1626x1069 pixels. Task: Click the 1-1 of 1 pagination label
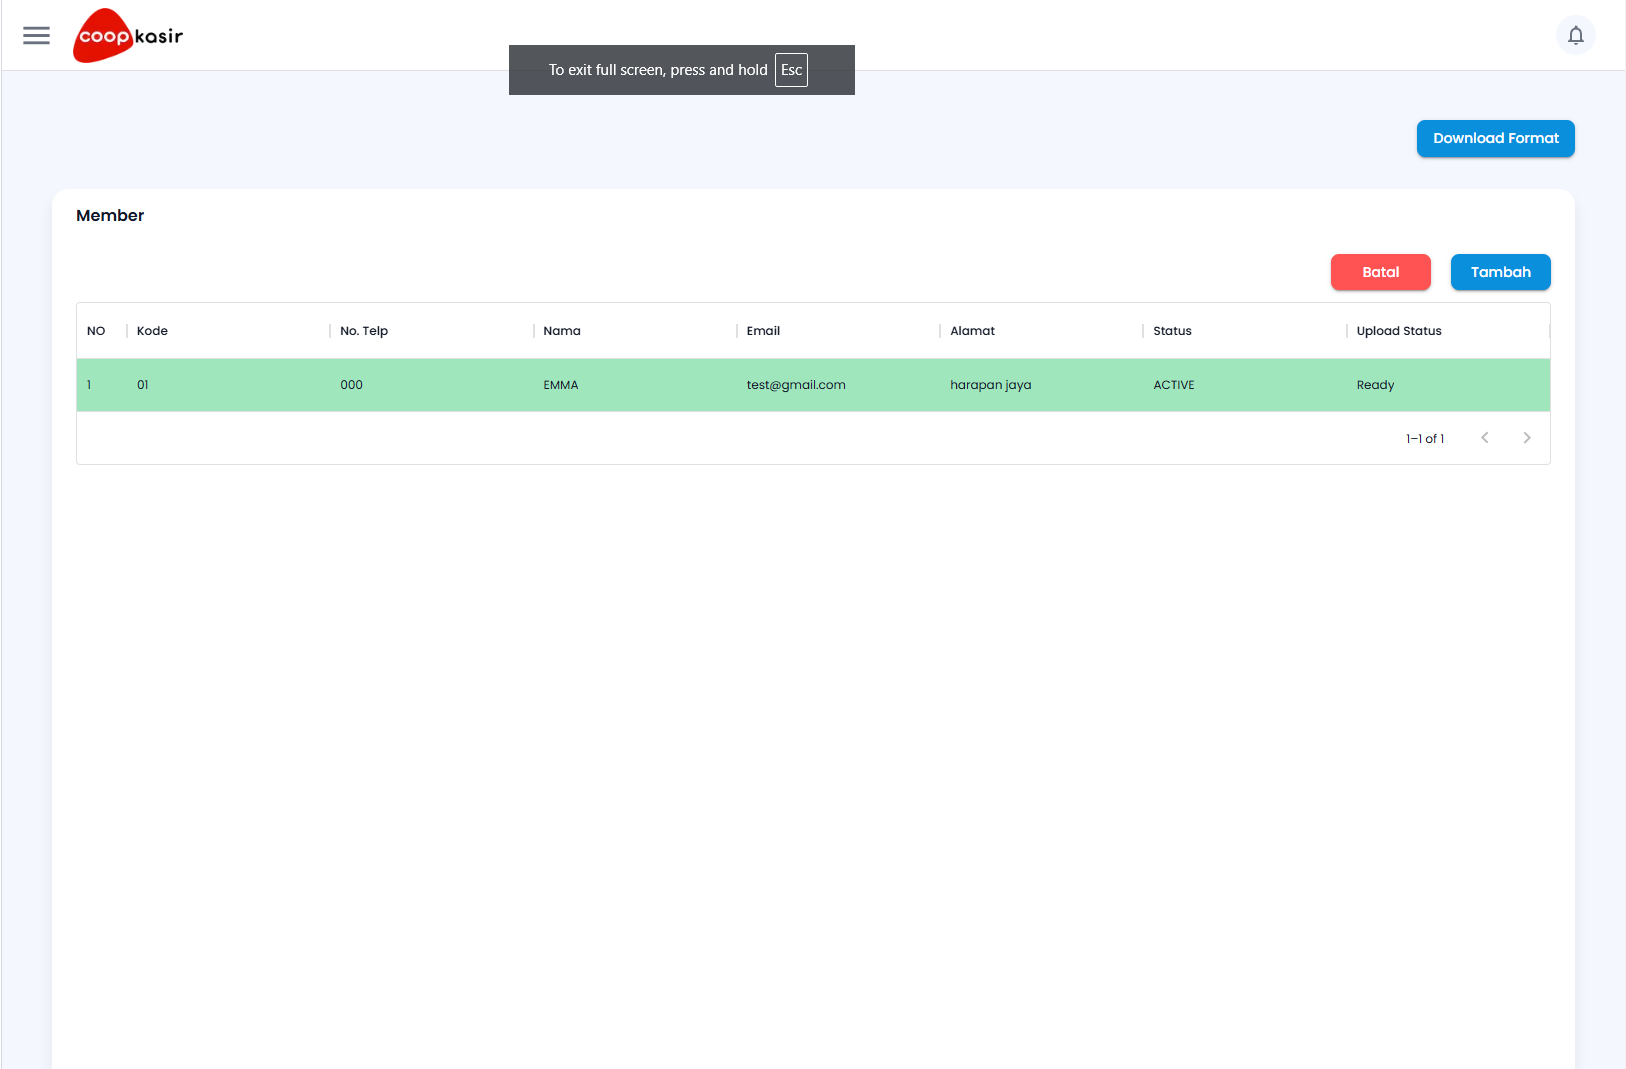coord(1426,437)
